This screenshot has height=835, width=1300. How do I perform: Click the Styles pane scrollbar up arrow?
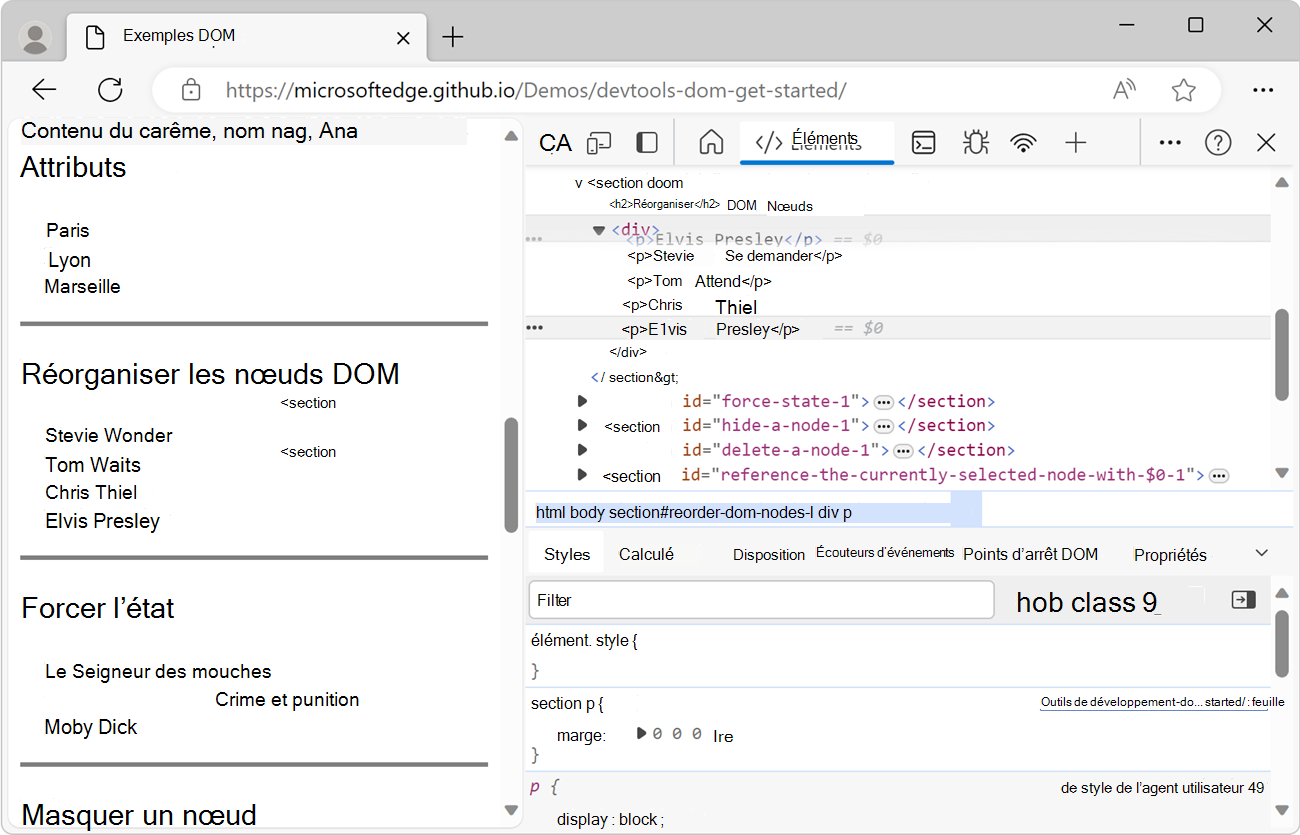click(1283, 595)
